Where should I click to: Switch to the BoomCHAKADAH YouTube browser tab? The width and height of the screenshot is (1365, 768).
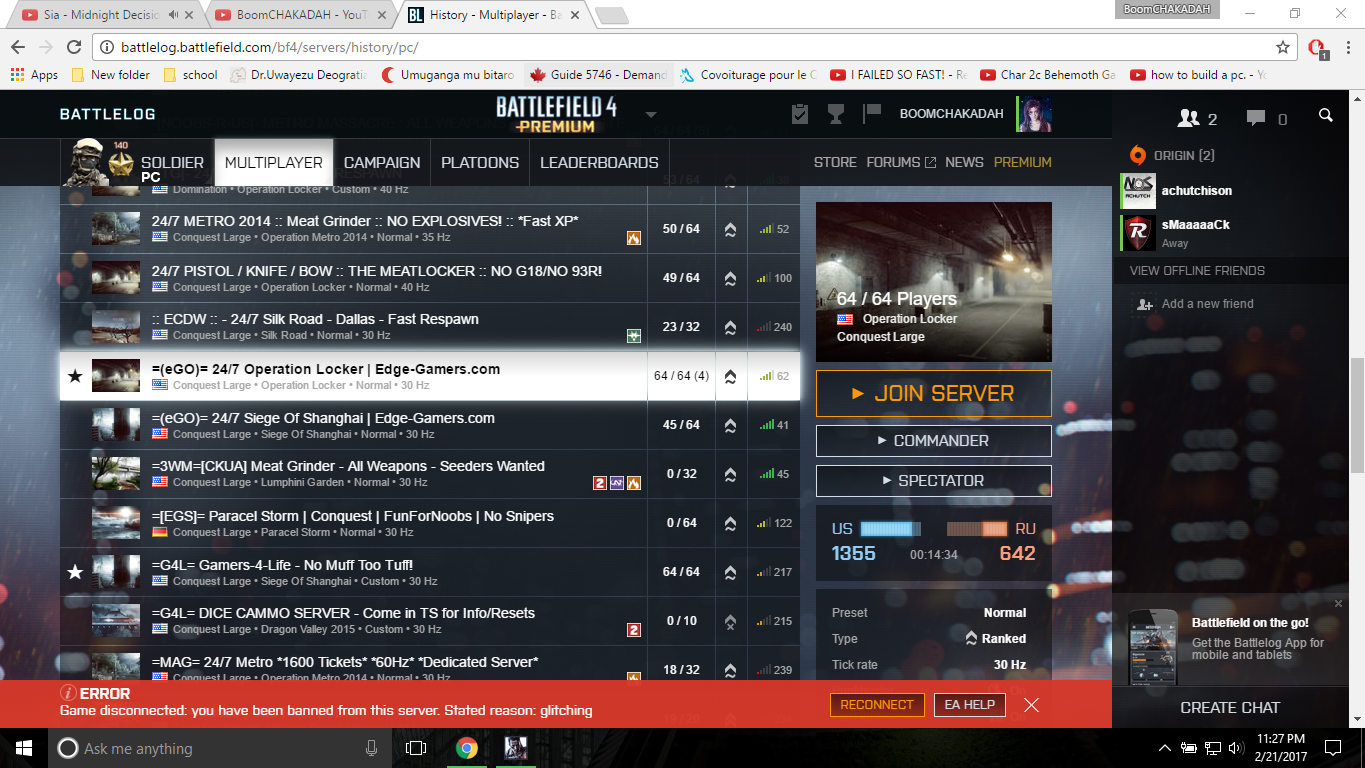300,15
